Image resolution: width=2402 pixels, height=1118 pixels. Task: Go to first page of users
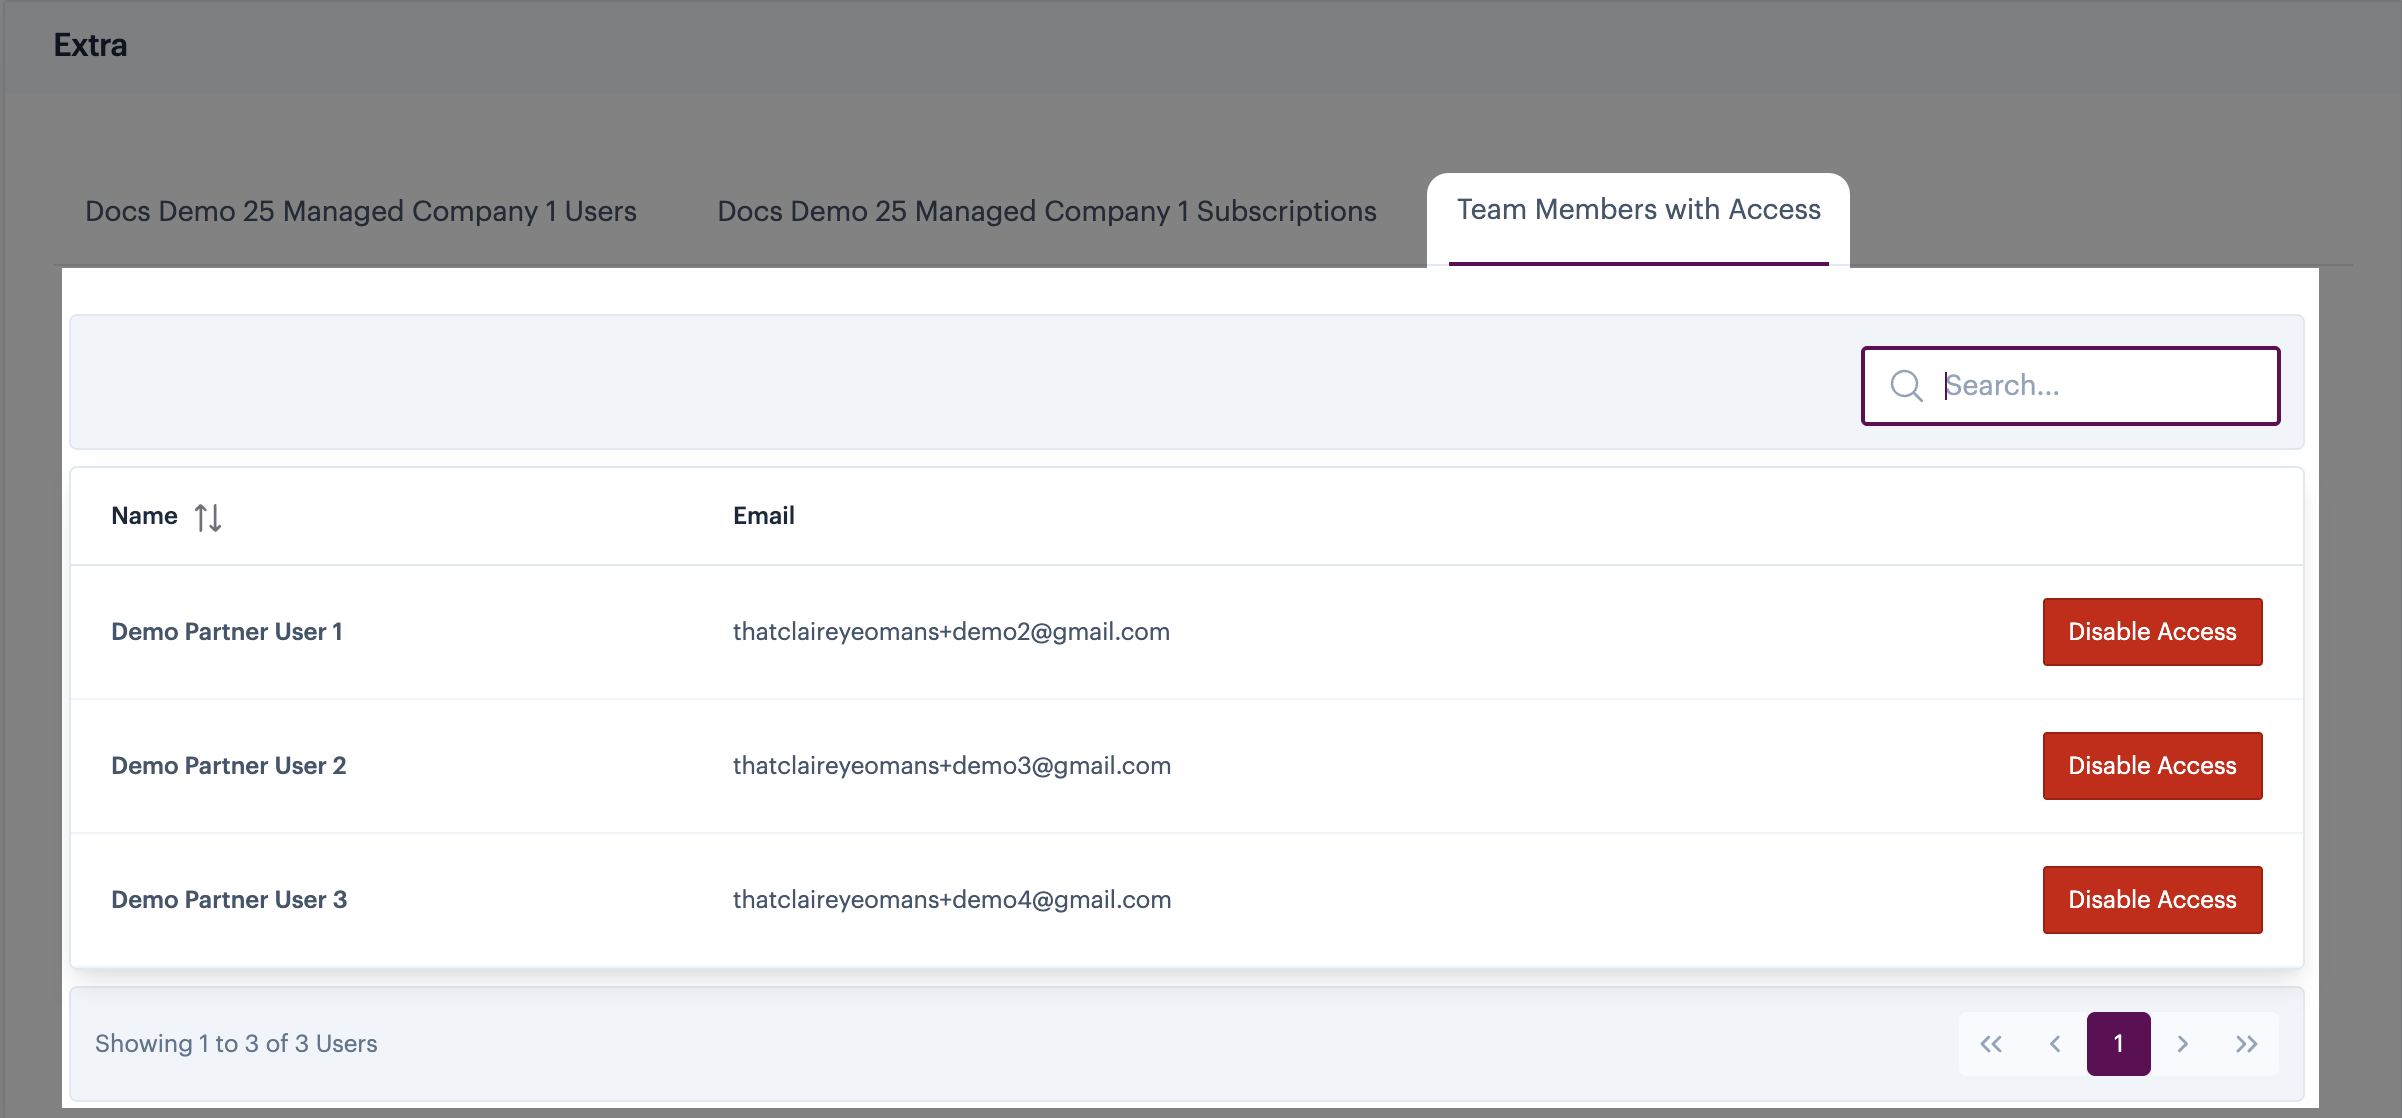tap(1991, 1044)
